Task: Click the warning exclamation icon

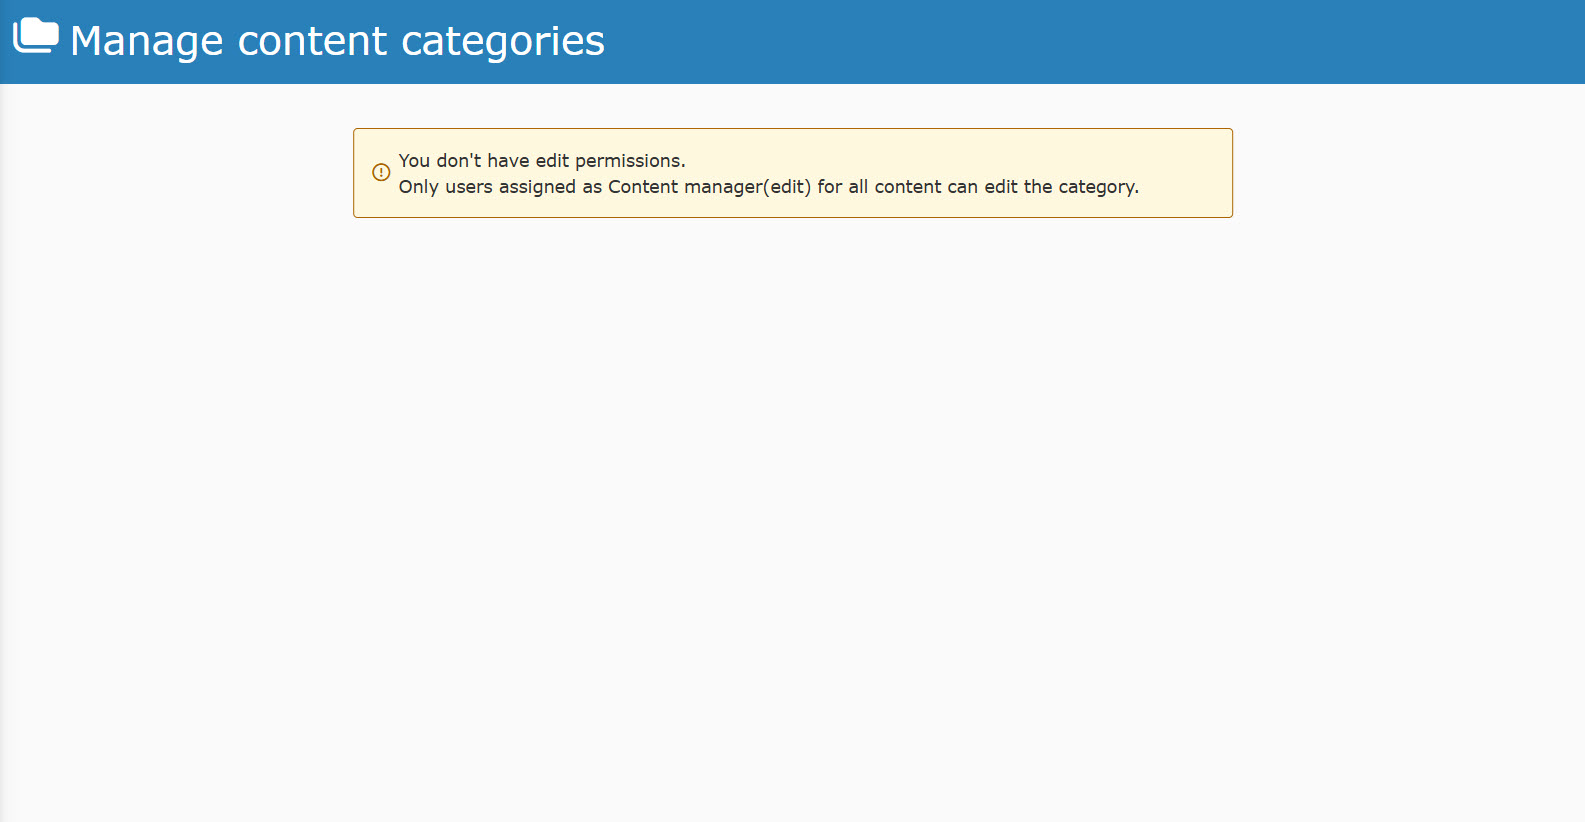Action: (381, 172)
